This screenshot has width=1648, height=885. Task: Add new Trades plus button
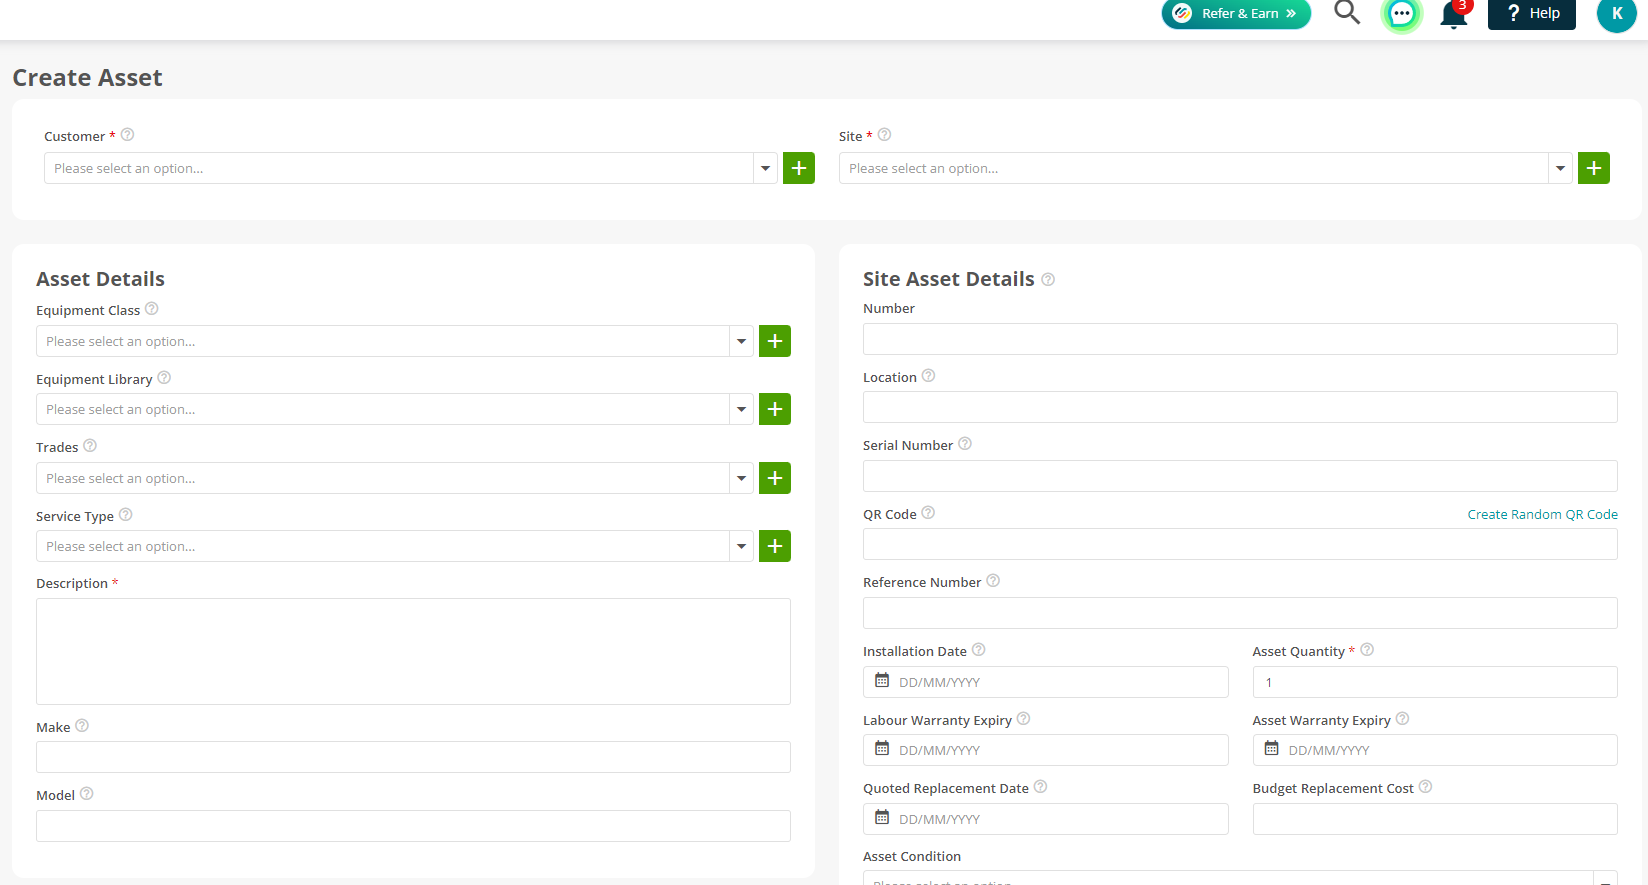tap(775, 478)
